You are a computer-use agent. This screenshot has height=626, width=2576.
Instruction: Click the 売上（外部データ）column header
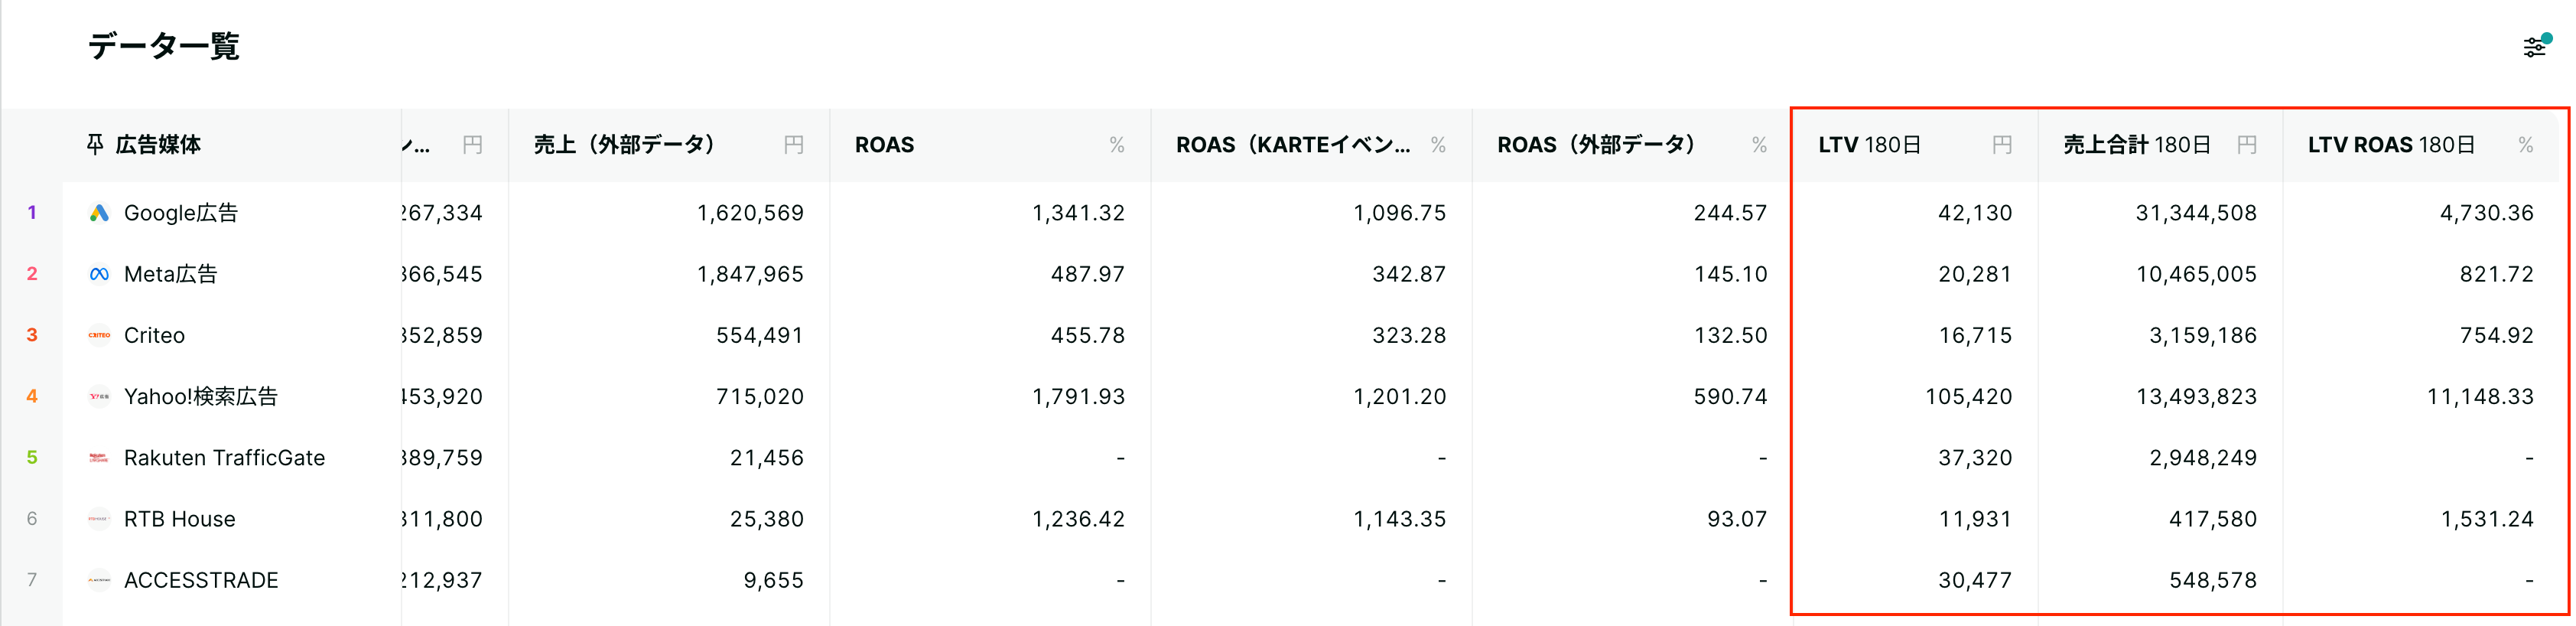(x=624, y=145)
